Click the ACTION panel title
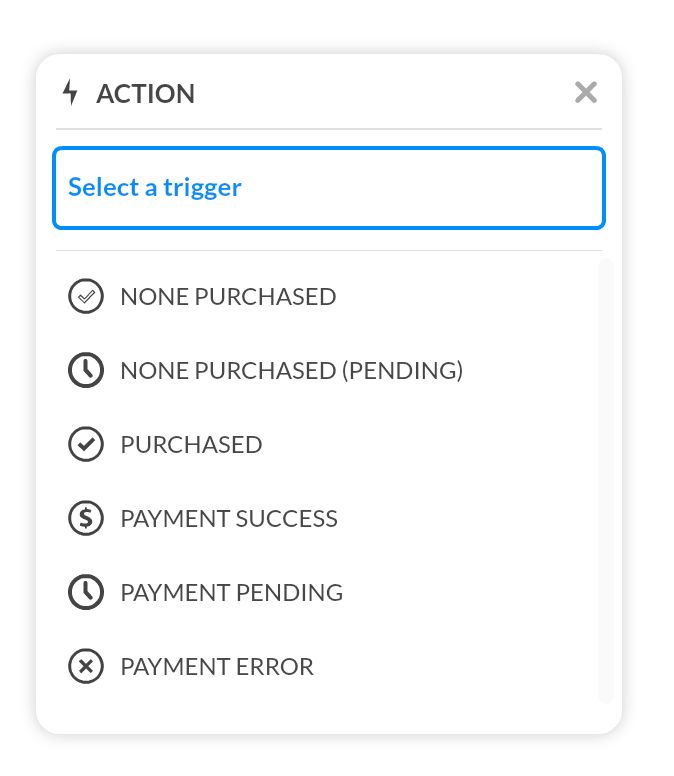Viewport: 674px width, 776px height. [x=145, y=94]
